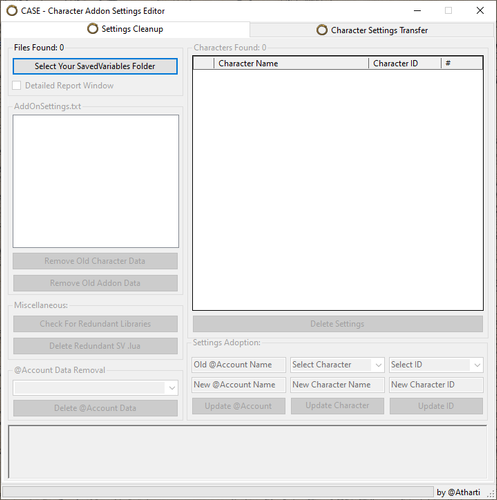Screen dimensions: 497x500
Task: Click Delete Redundant SV .lua button
Action: tap(95, 346)
